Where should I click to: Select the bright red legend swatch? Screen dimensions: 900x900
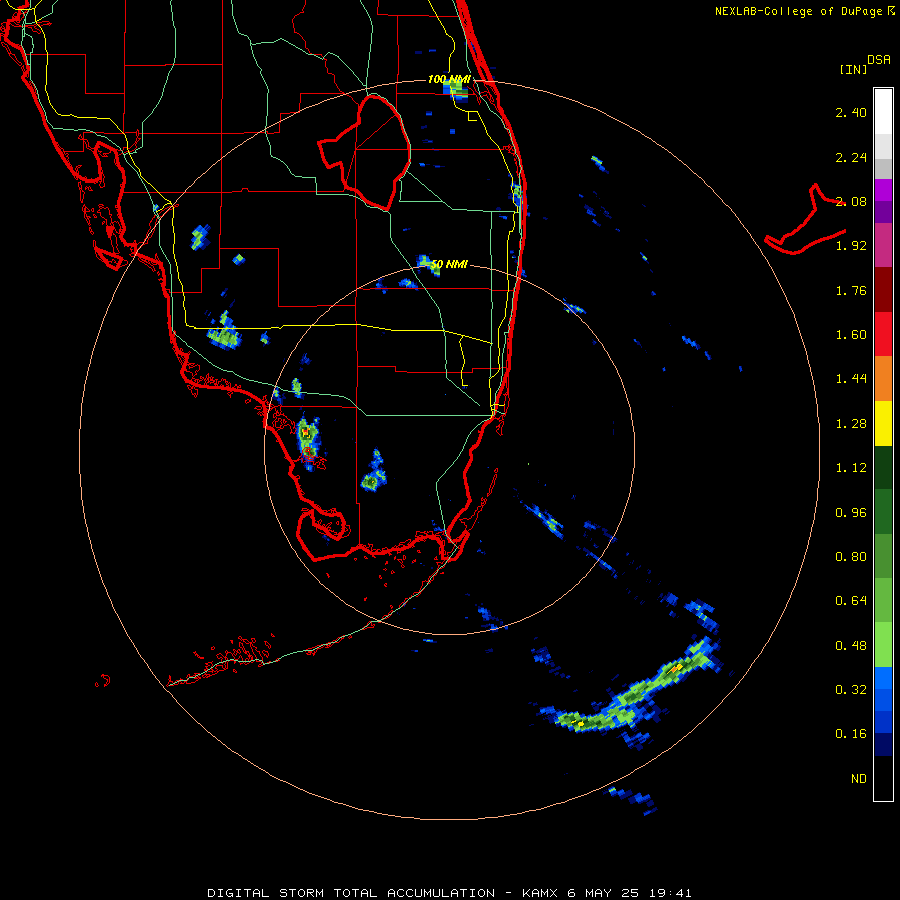pos(883,334)
